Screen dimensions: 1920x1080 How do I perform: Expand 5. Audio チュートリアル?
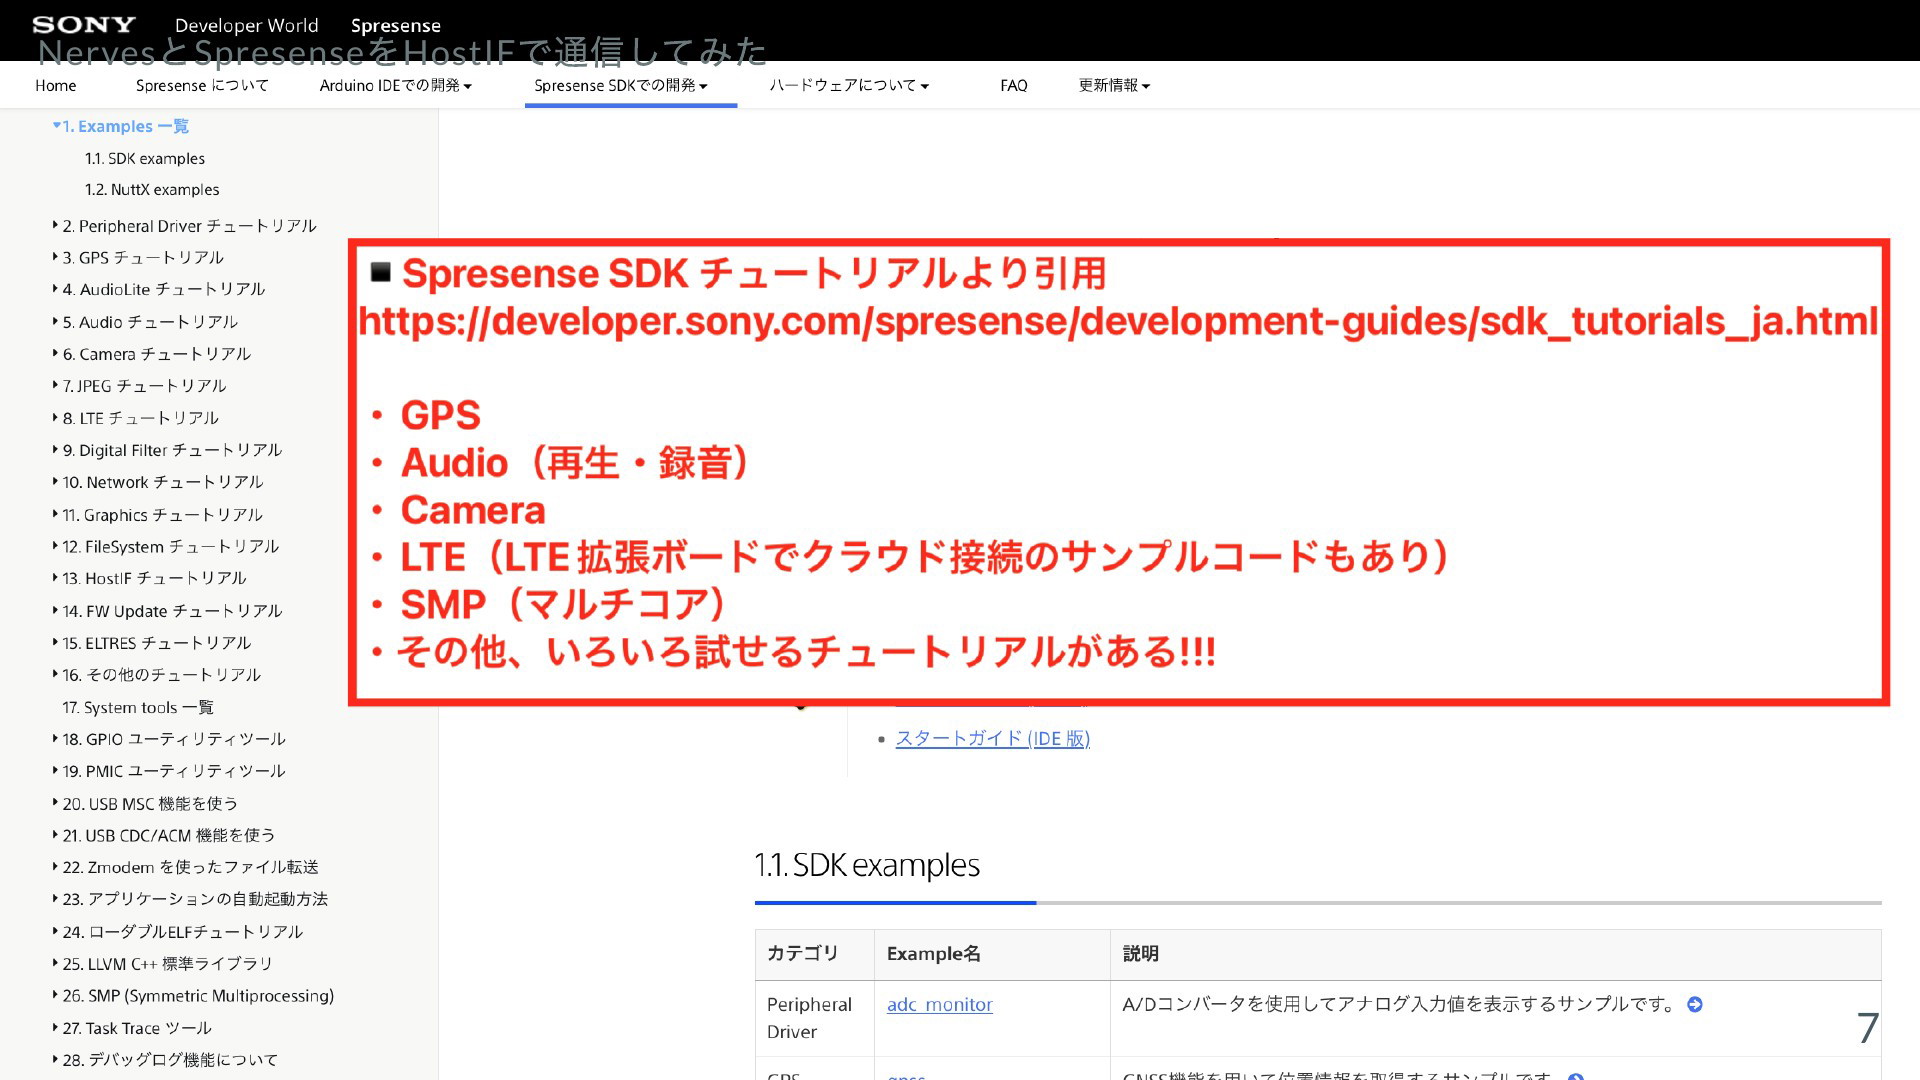pyautogui.click(x=146, y=322)
